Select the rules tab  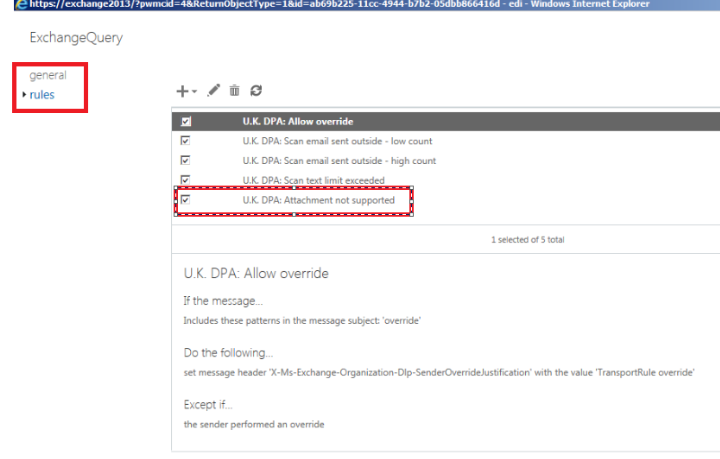(x=42, y=95)
